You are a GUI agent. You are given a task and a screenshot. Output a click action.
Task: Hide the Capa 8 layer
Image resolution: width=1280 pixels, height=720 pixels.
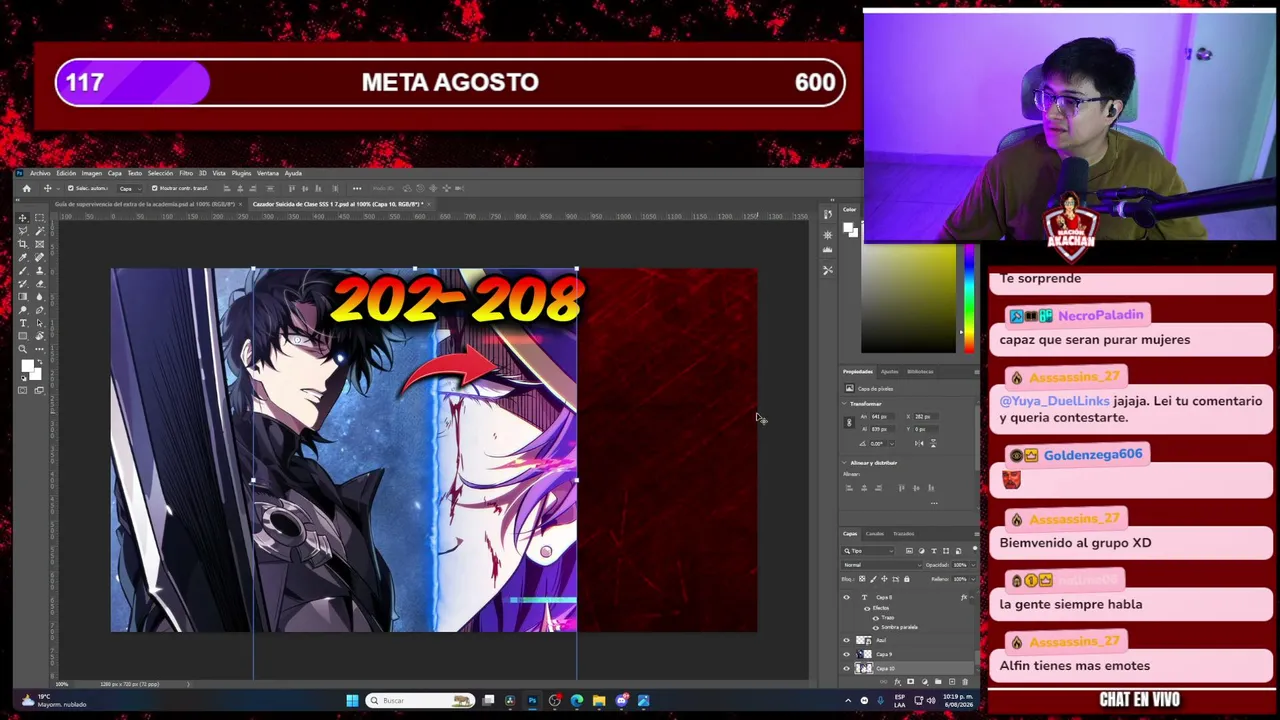click(847, 597)
